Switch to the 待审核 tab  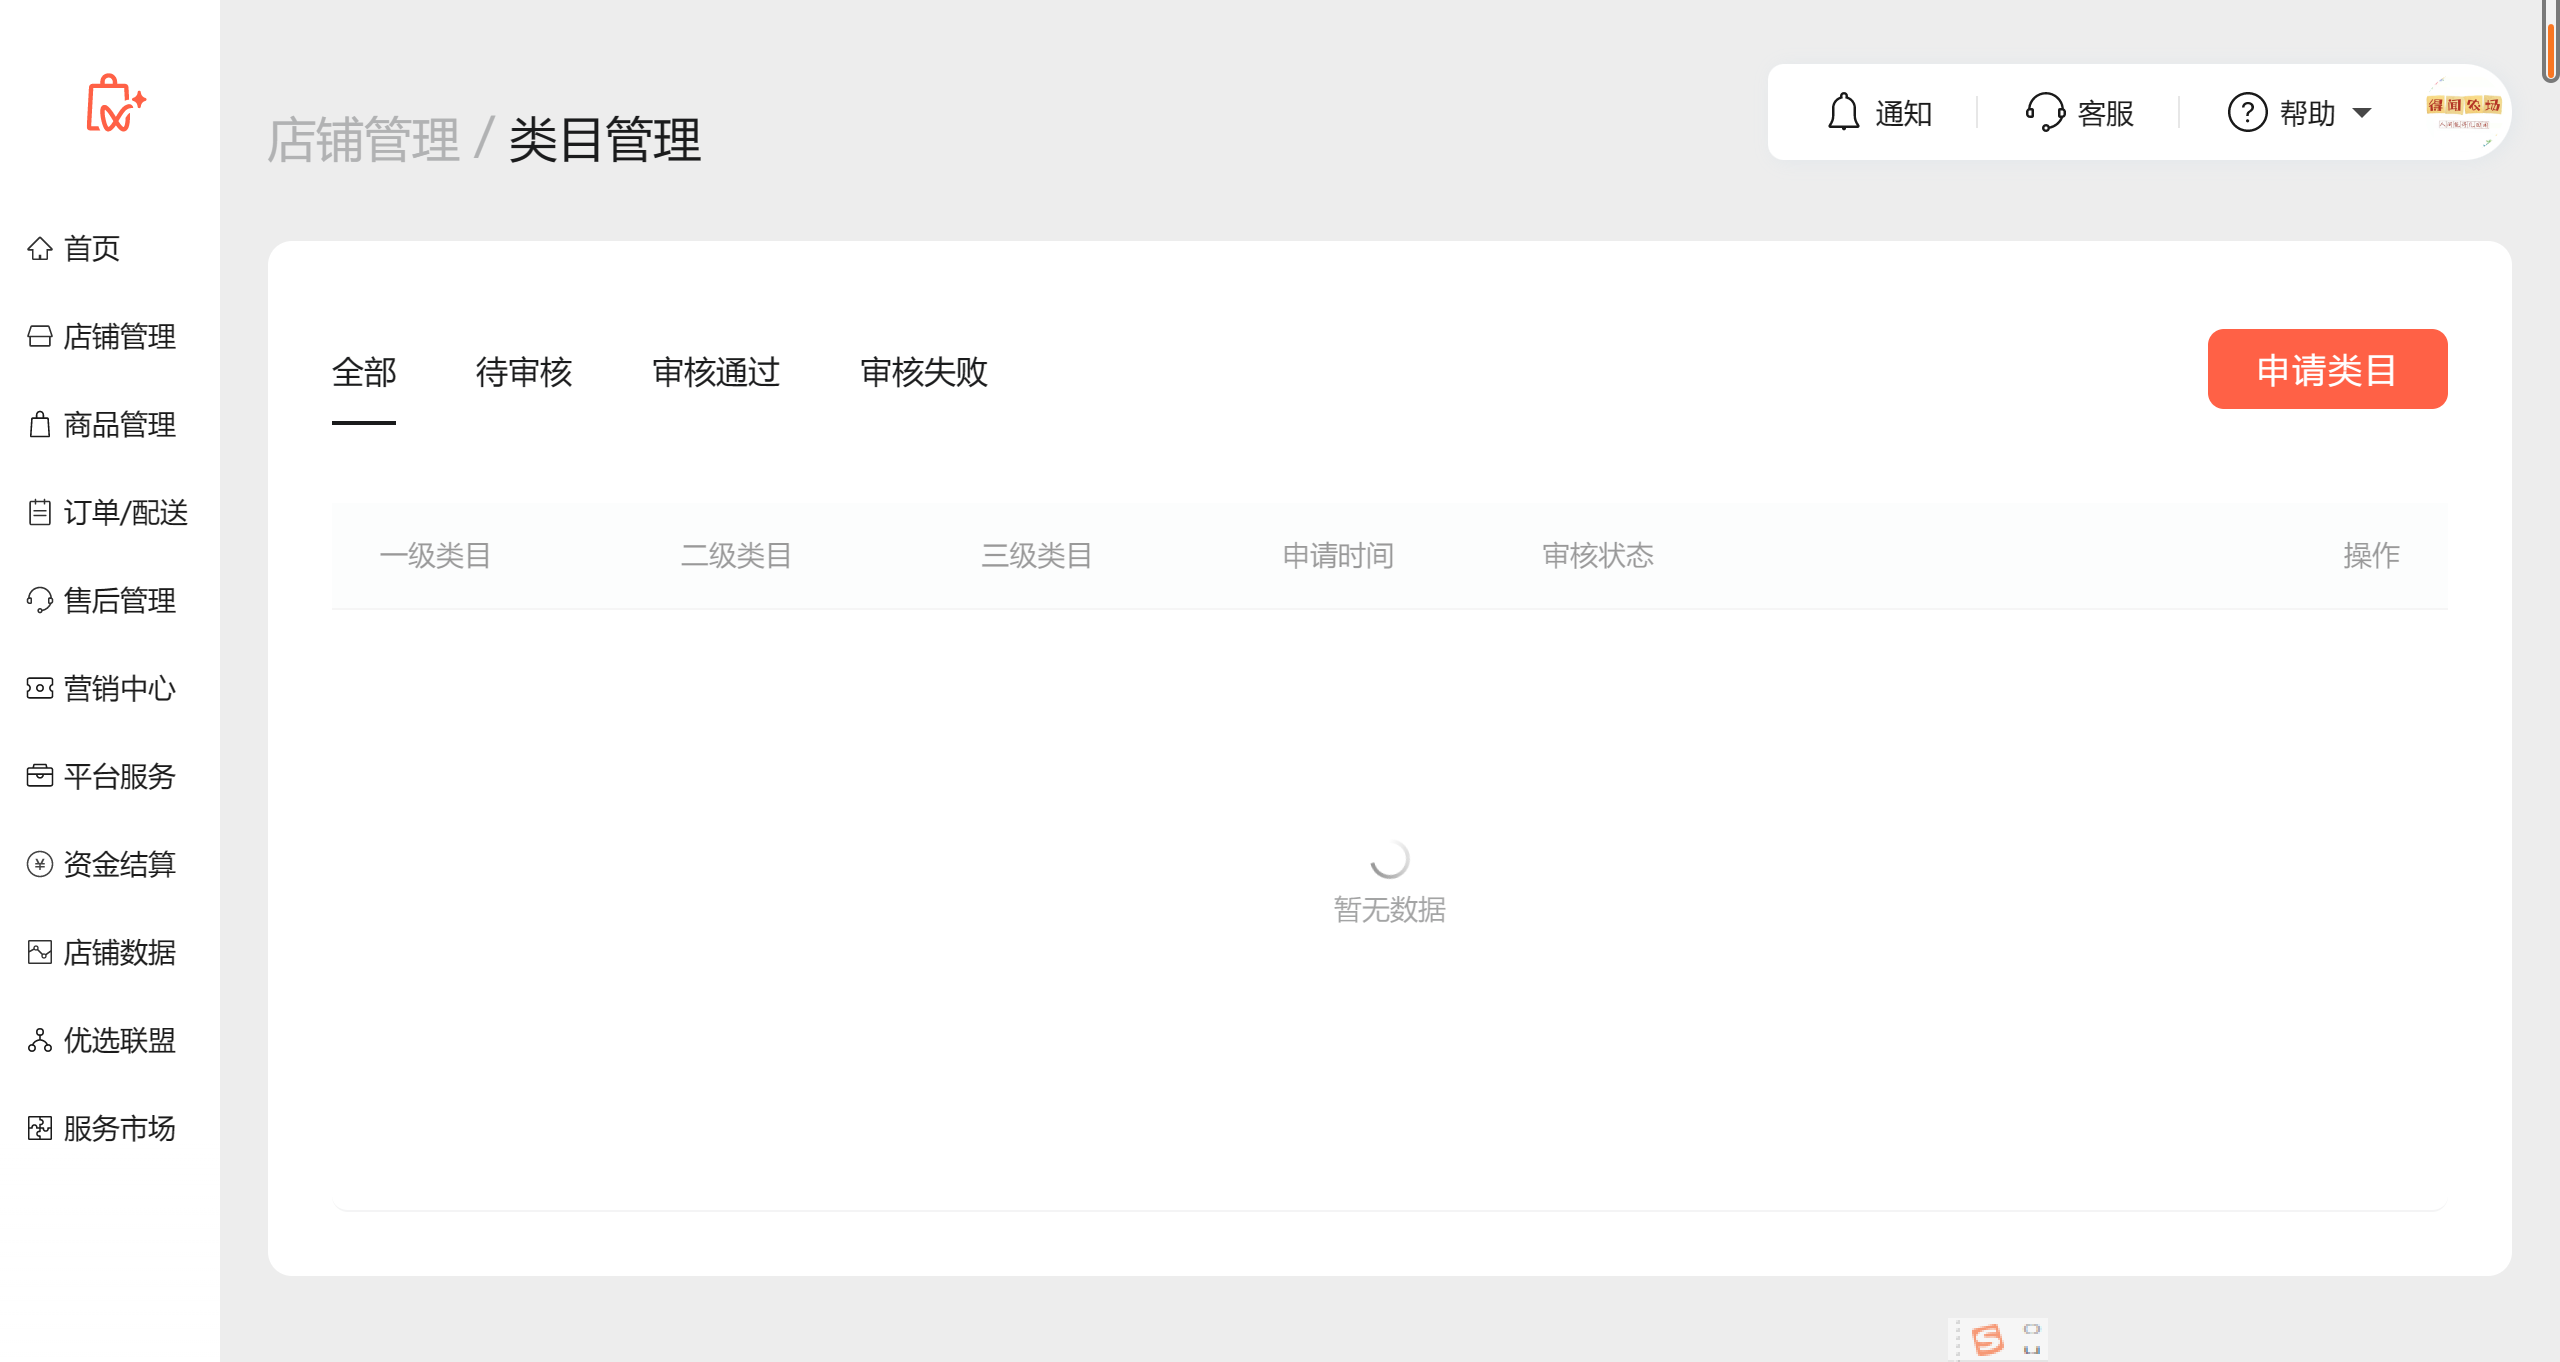(523, 372)
